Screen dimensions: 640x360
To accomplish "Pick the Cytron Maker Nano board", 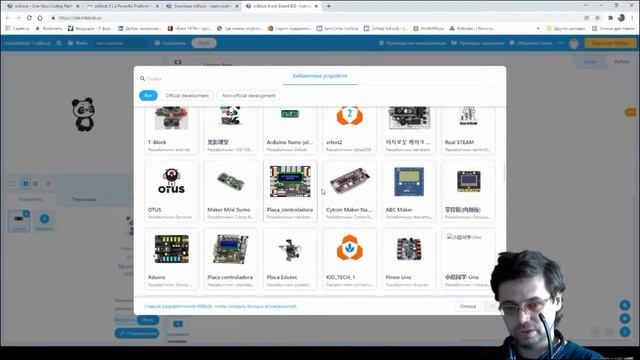I will [x=349, y=191].
